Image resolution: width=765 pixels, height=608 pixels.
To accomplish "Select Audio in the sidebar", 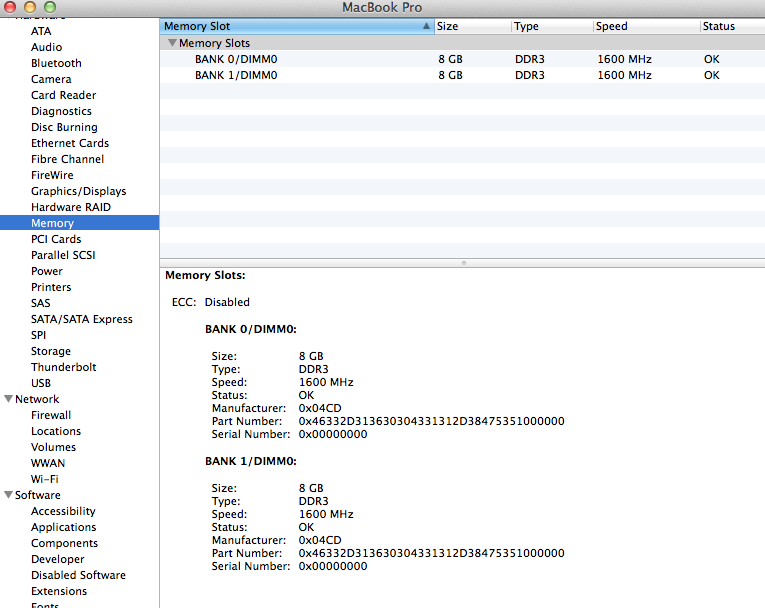I will tap(46, 47).
